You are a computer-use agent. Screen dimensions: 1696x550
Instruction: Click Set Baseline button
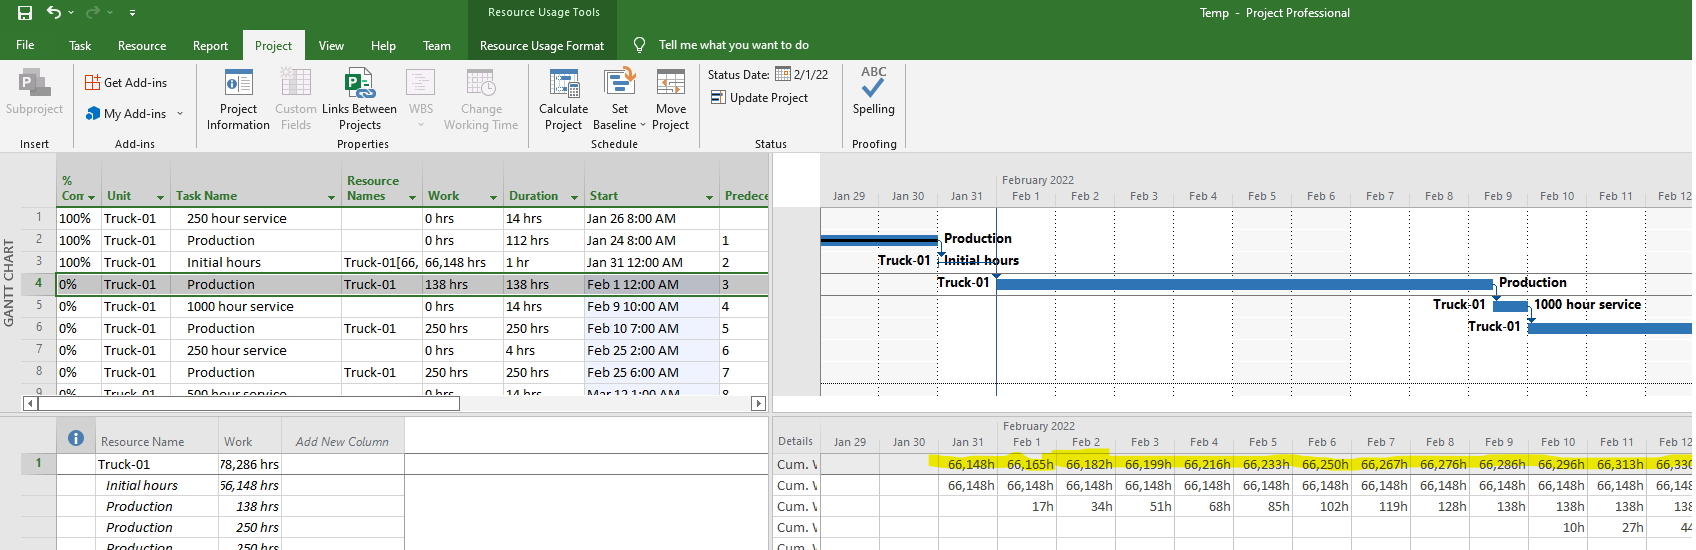(619, 99)
